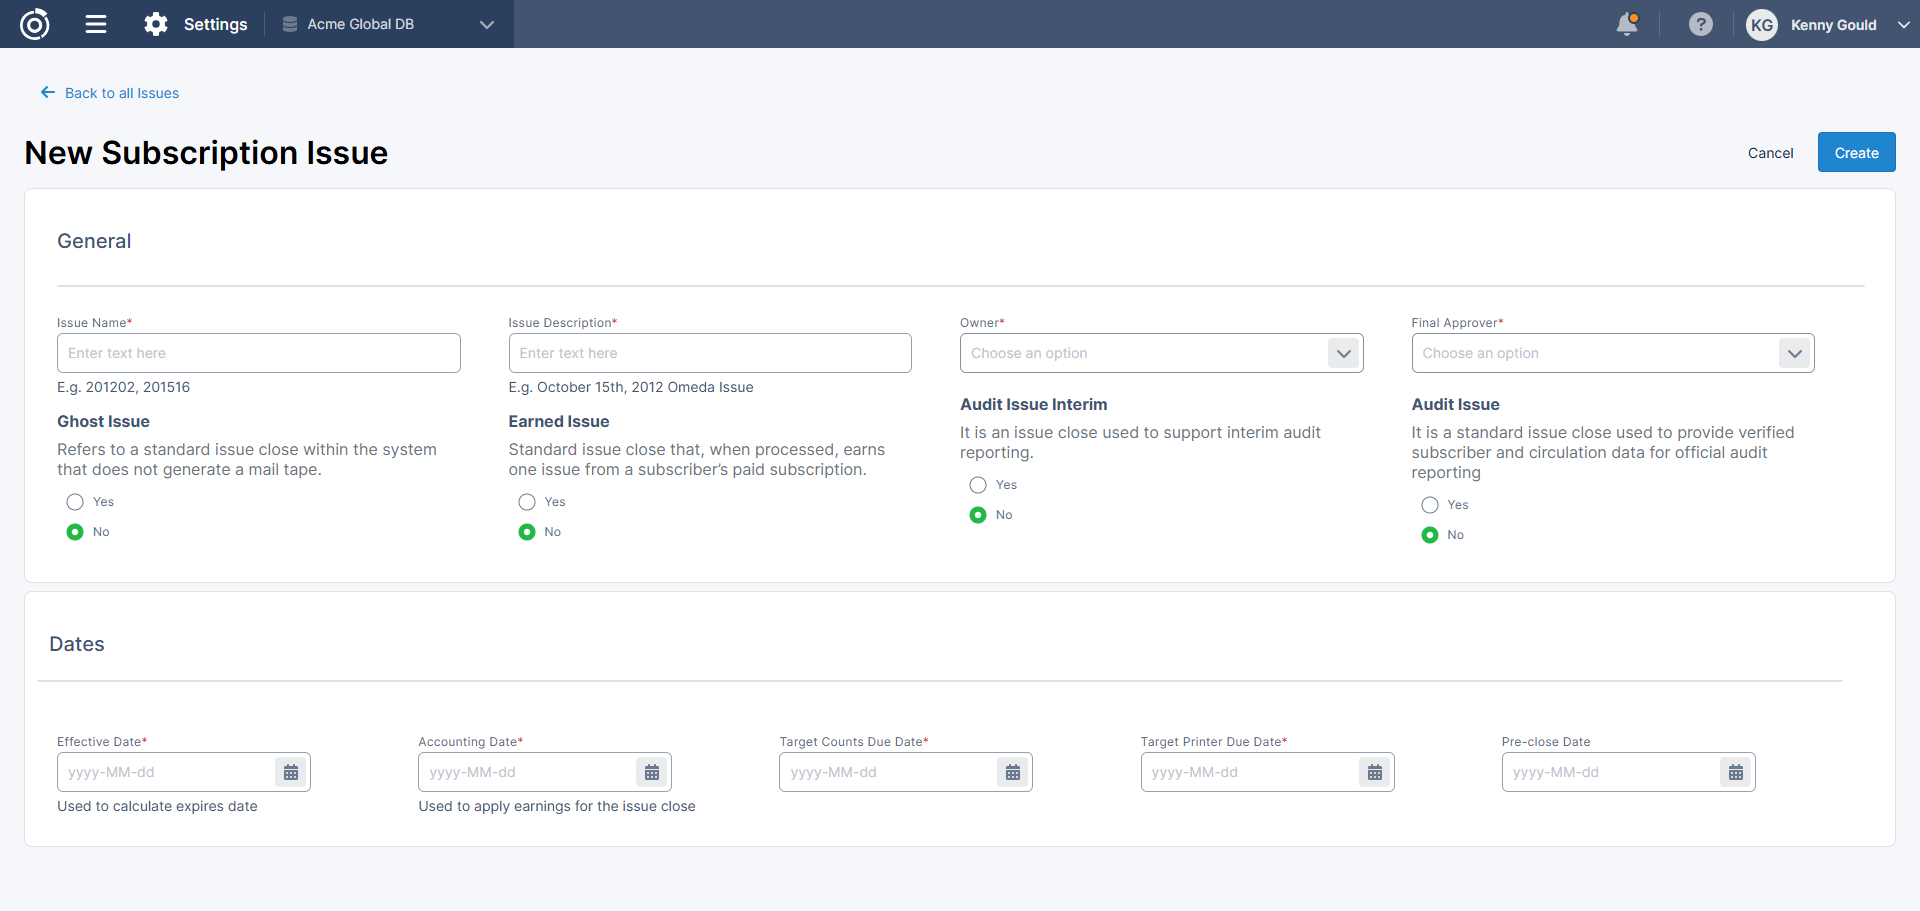Viewport: 1920px width, 911px height.
Task: Expand the Owner dropdown
Action: tap(1343, 353)
